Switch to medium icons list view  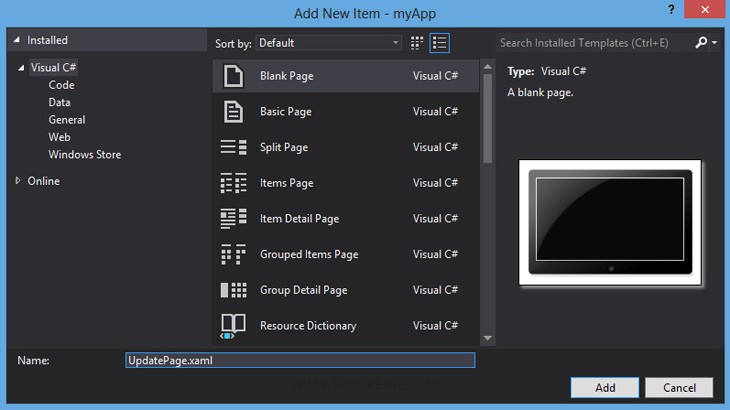click(x=440, y=43)
